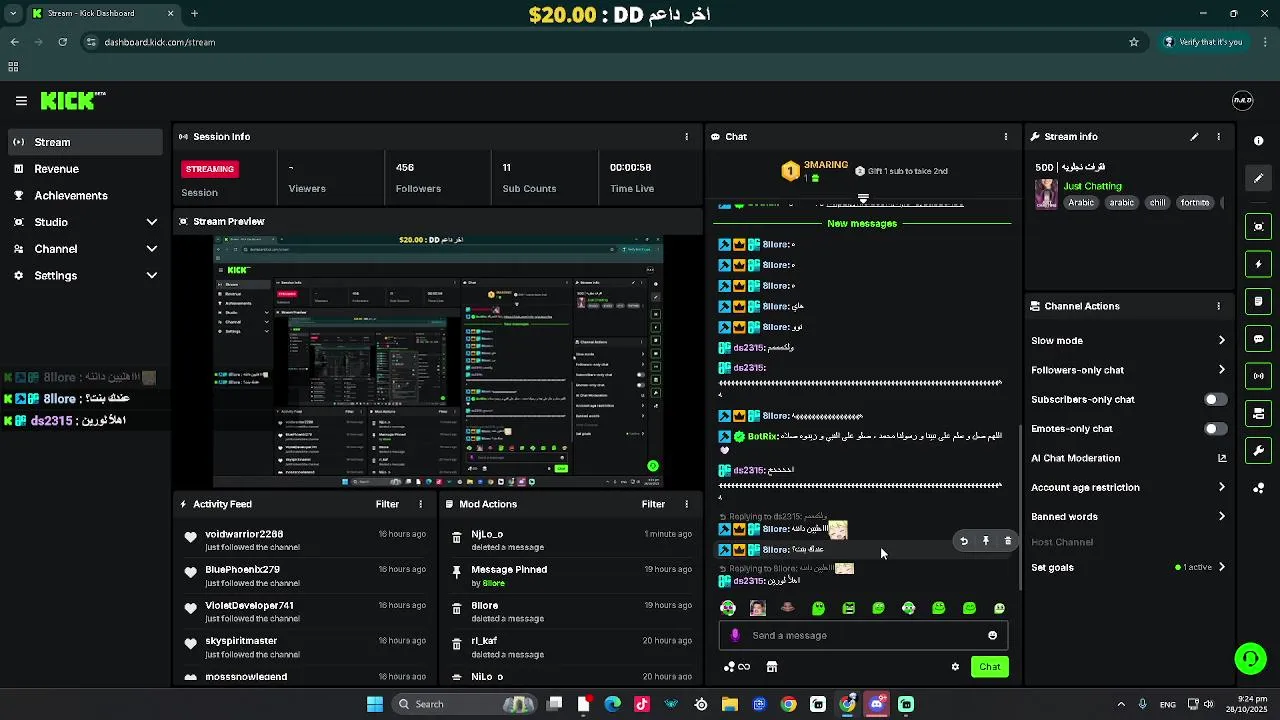1280x720 pixels.
Task: Delete the hovered 8llore chat message
Action: [x=1008, y=541]
